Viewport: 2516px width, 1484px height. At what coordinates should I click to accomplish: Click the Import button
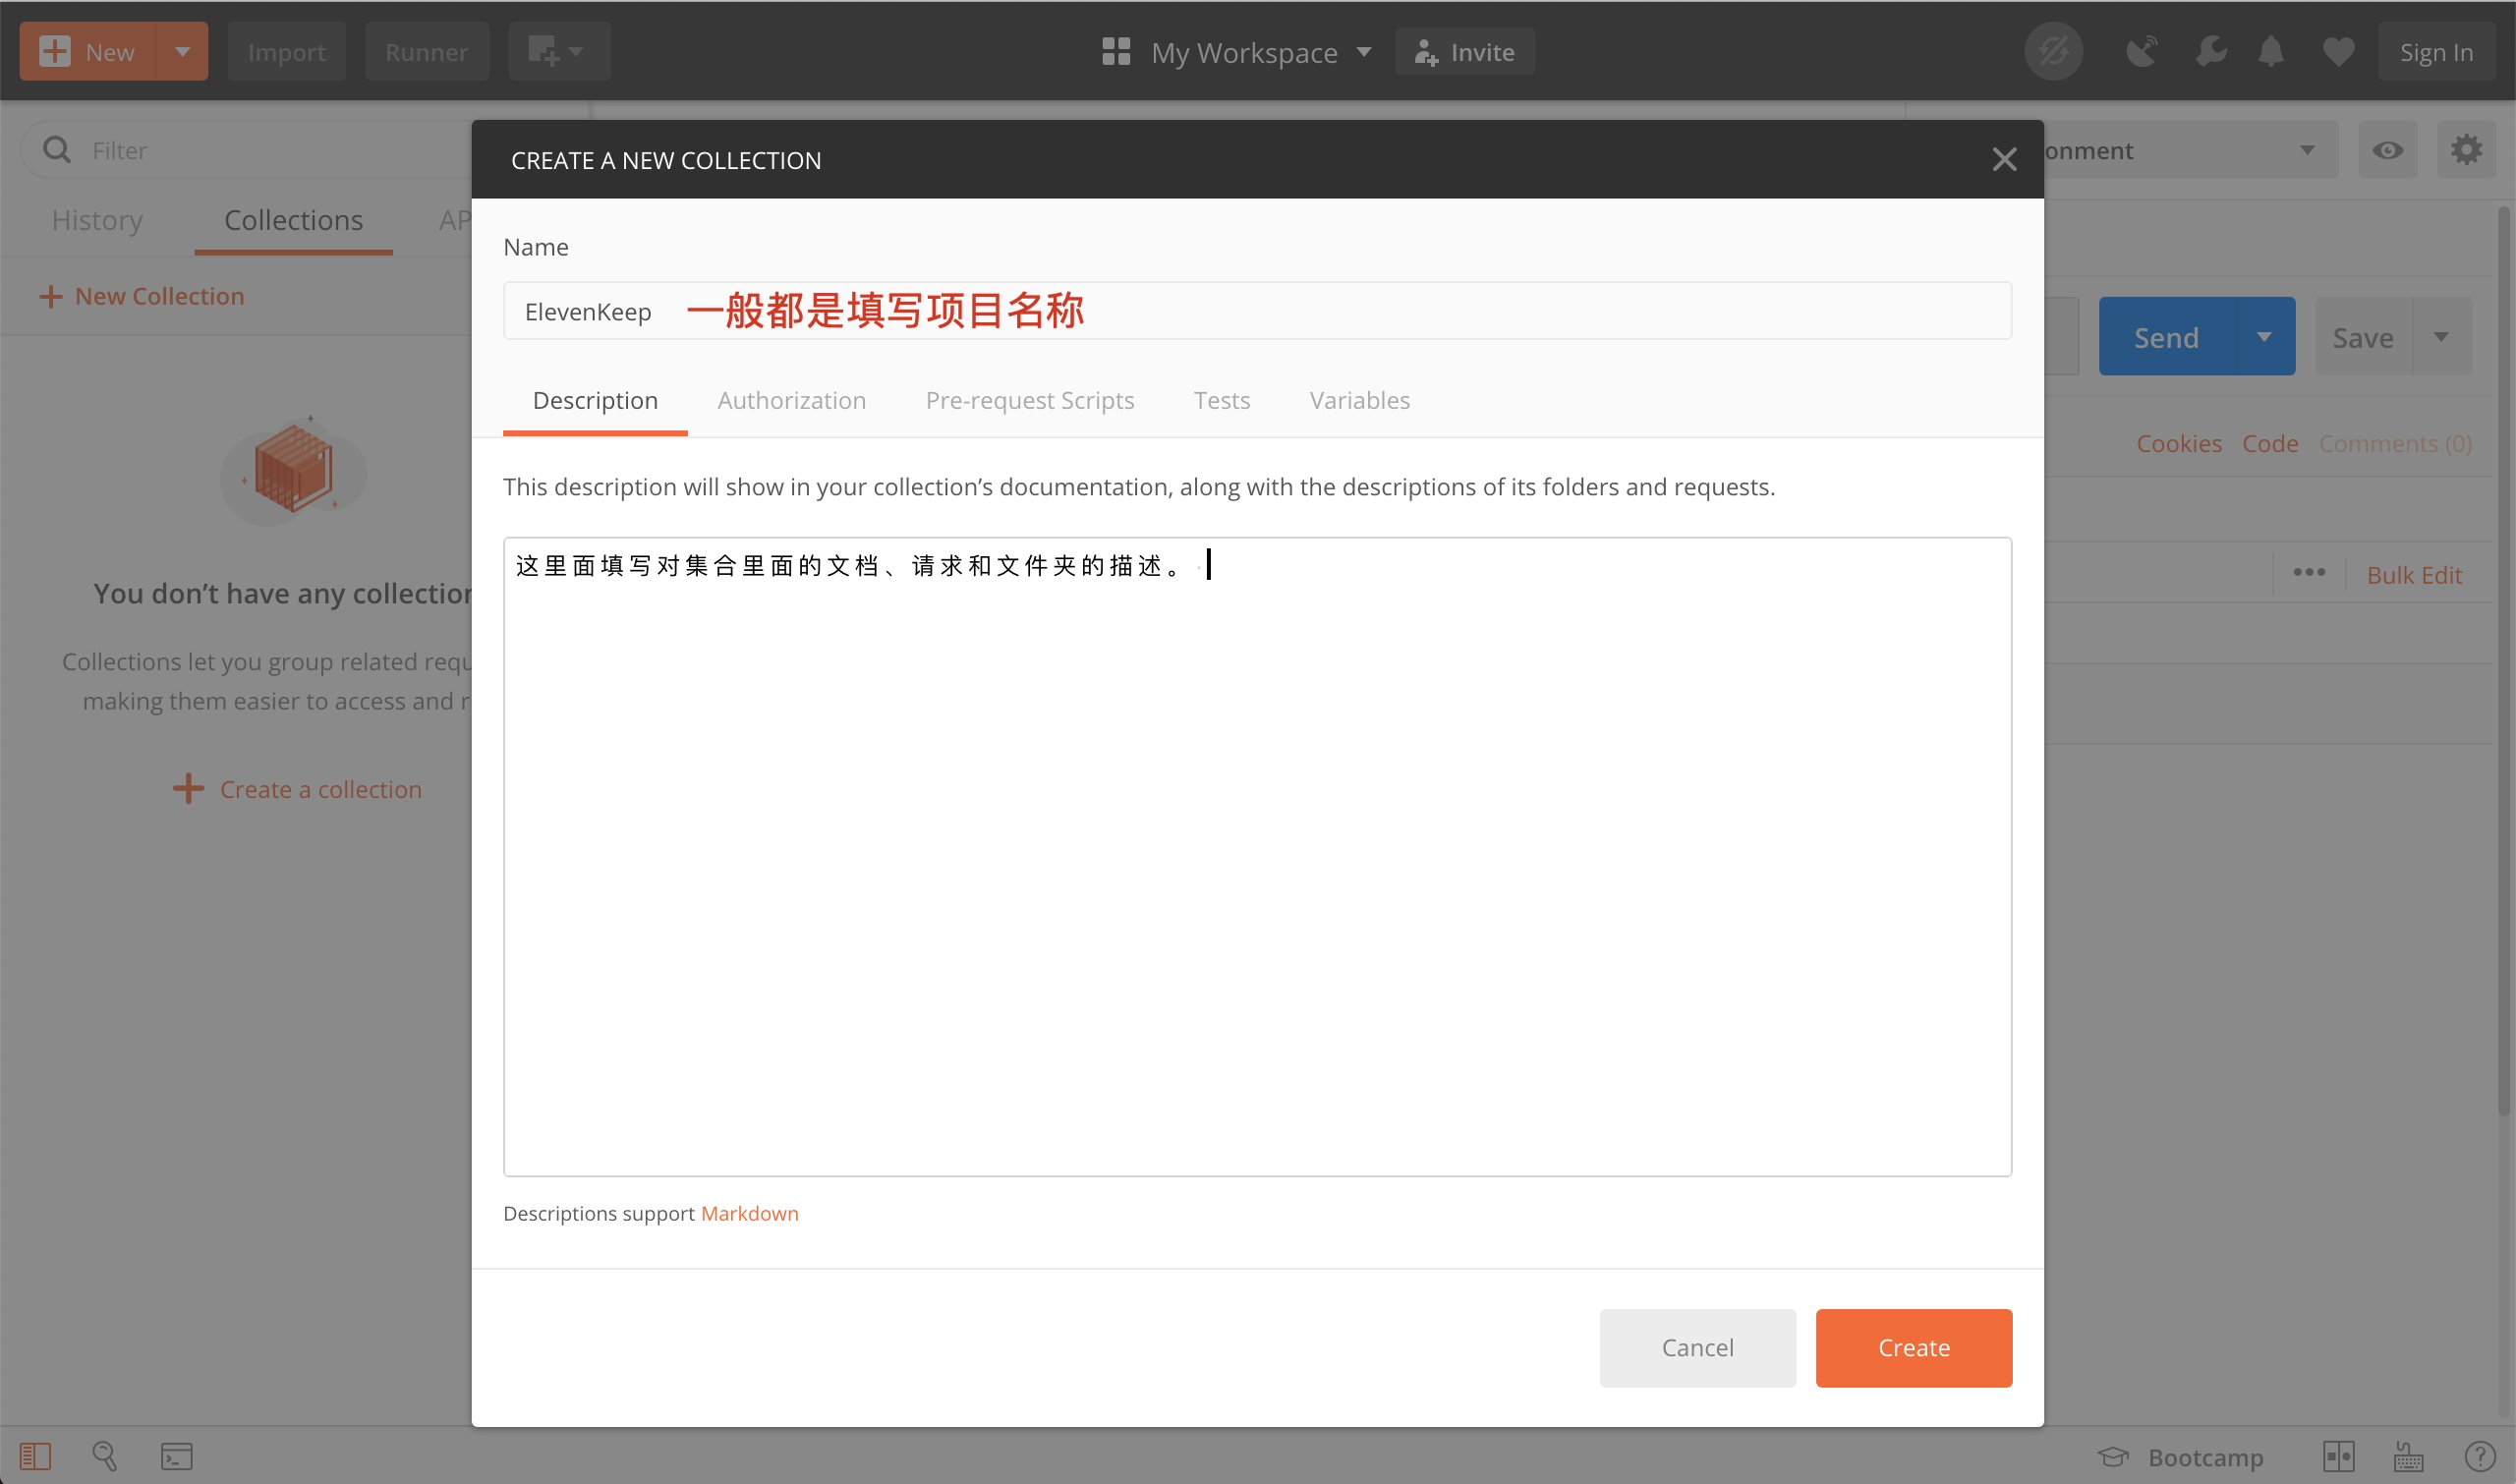pyautogui.click(x=286, y=51)
